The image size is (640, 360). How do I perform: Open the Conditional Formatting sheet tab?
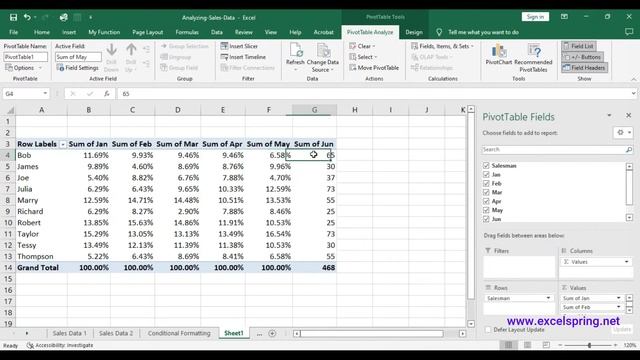tap(179, 333)
